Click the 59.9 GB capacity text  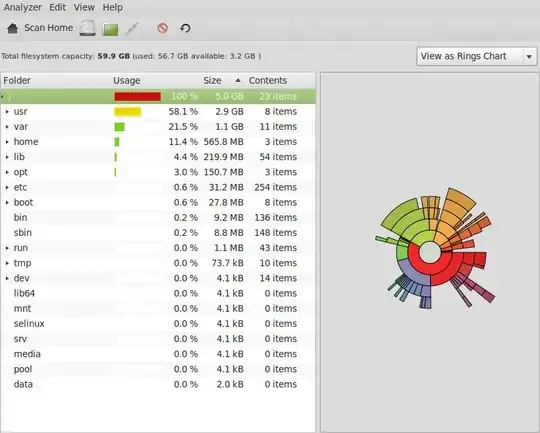coord(114,56)
